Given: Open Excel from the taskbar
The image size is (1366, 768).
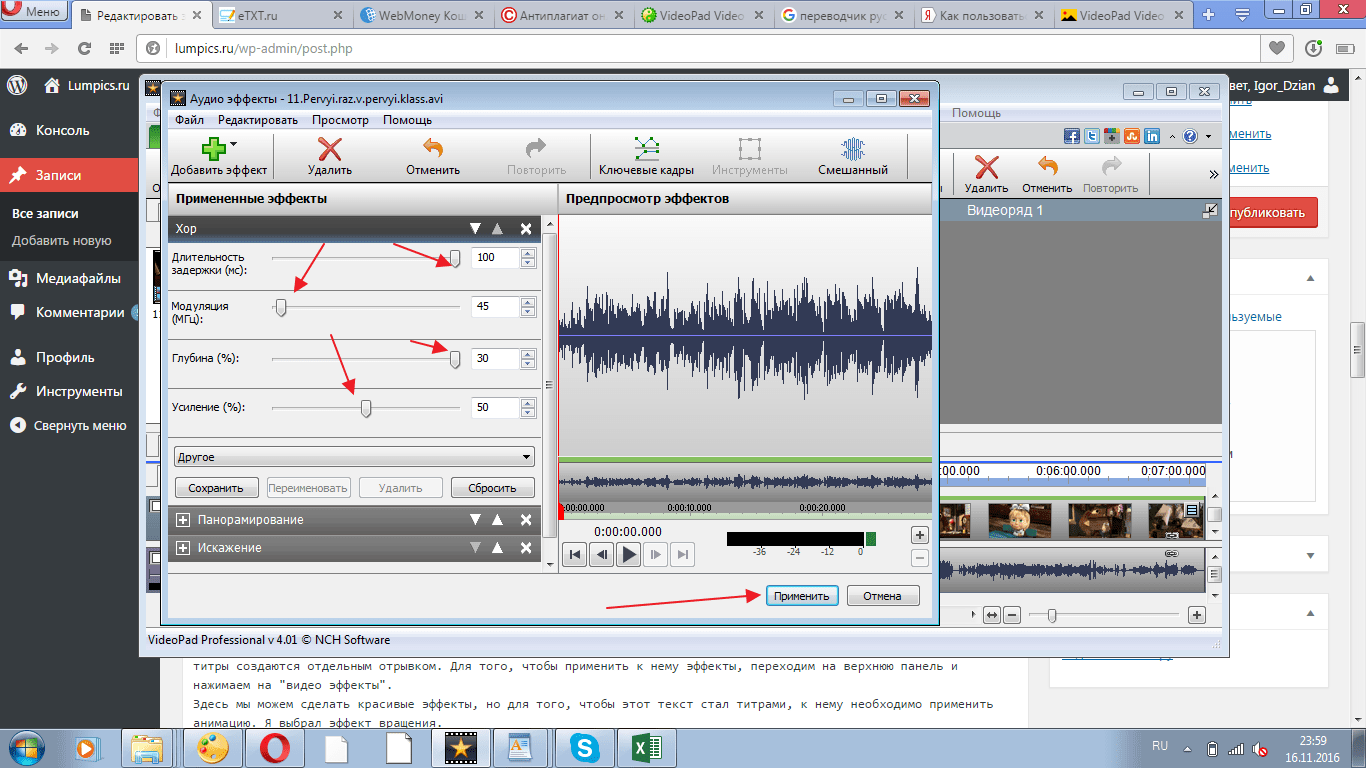Looking at the screenshot, I should click(646, 748).
